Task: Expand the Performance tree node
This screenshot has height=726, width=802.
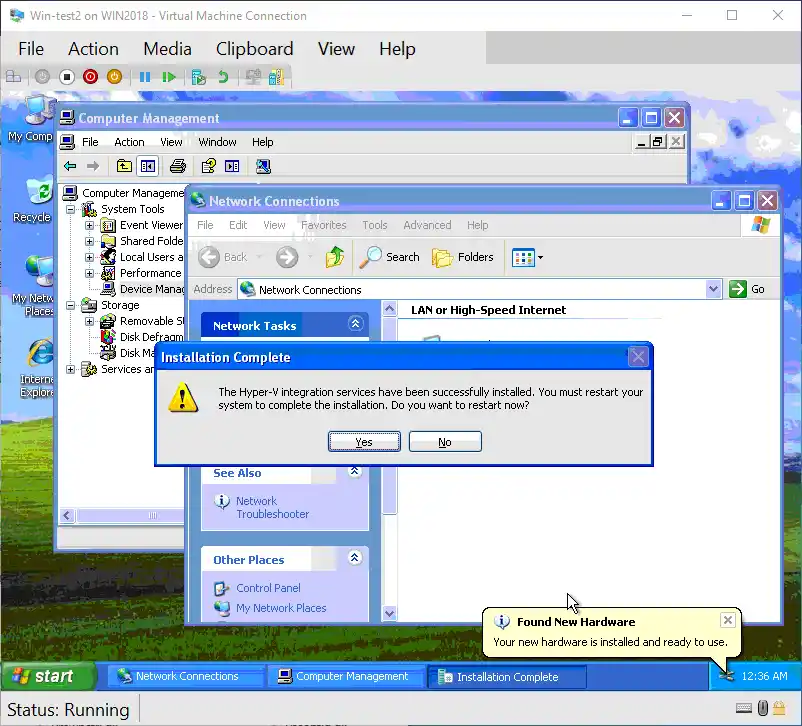Action: (90, 273)
